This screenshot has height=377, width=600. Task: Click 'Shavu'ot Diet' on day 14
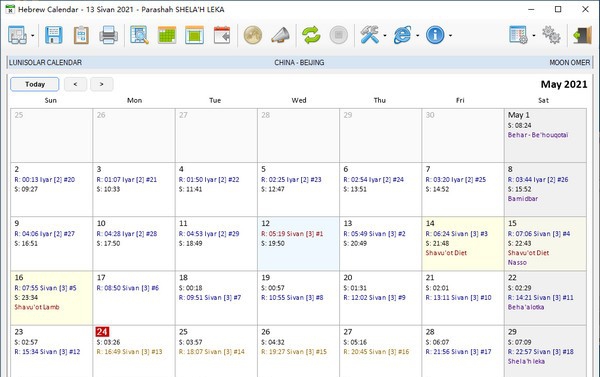click(446, 253)
